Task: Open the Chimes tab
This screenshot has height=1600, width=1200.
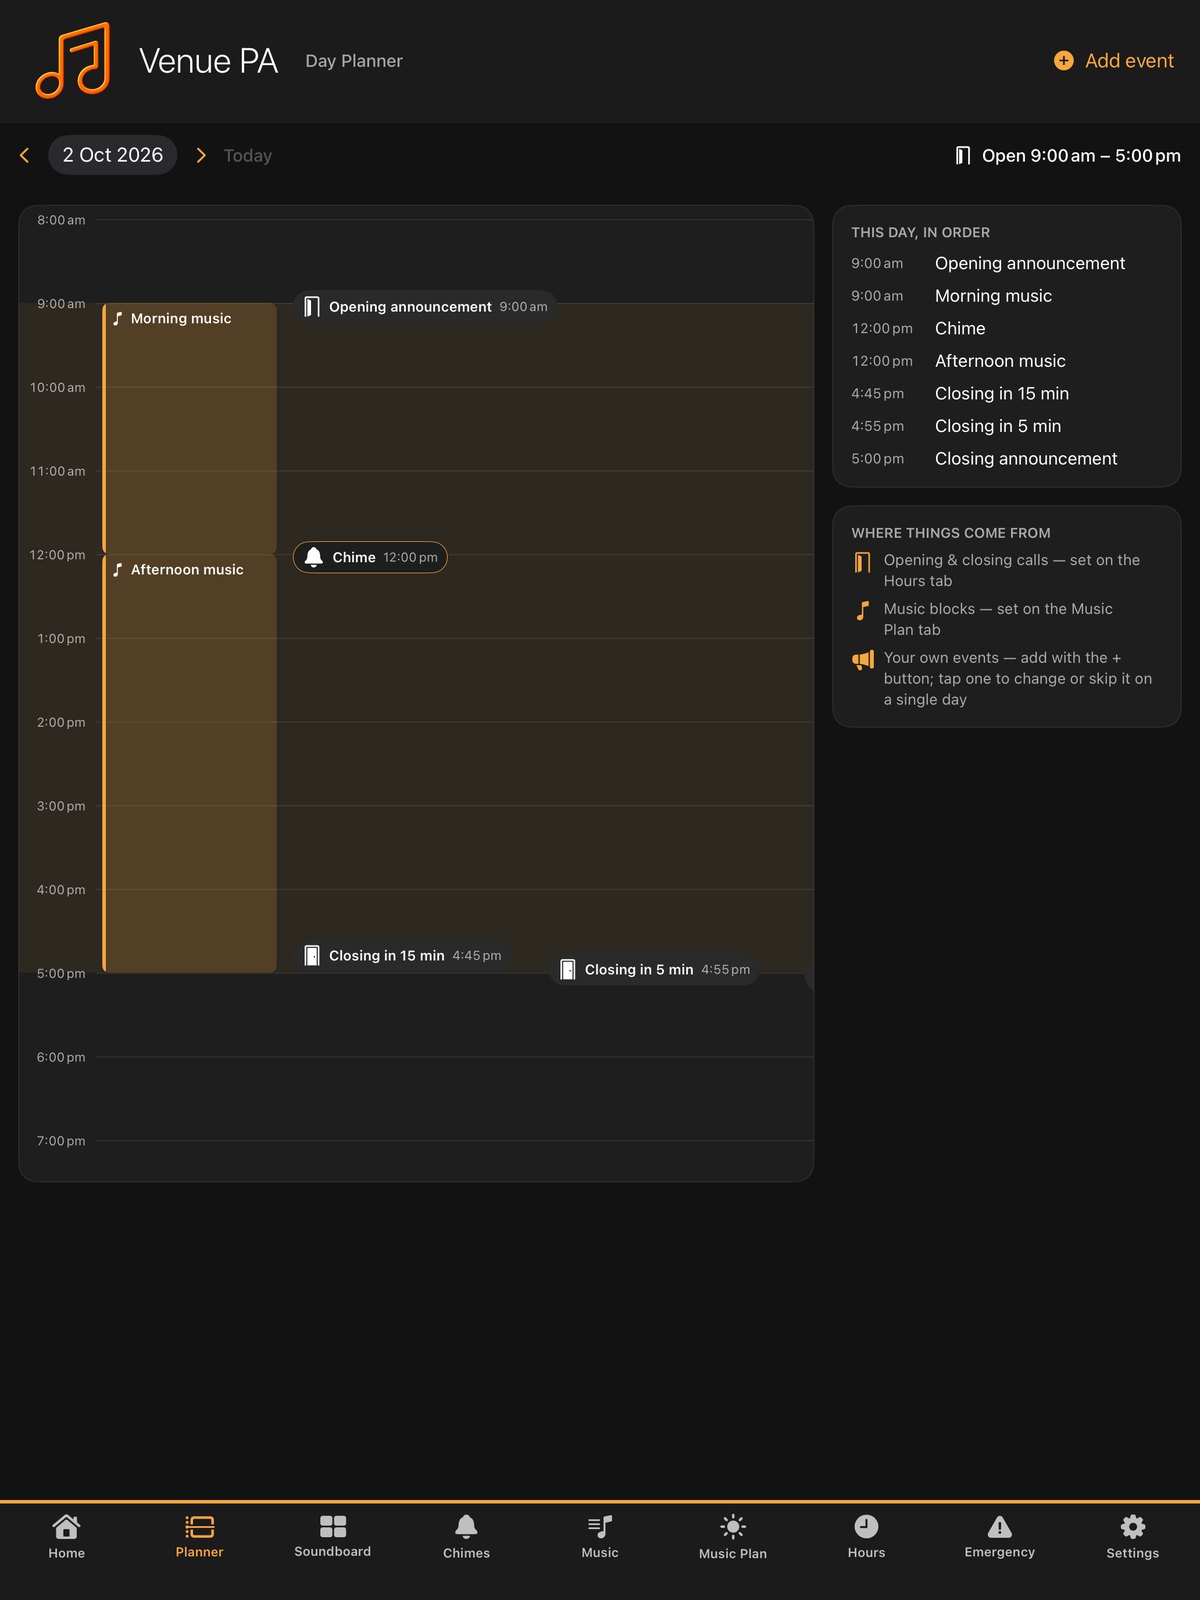Action: tap(466, 1537)
